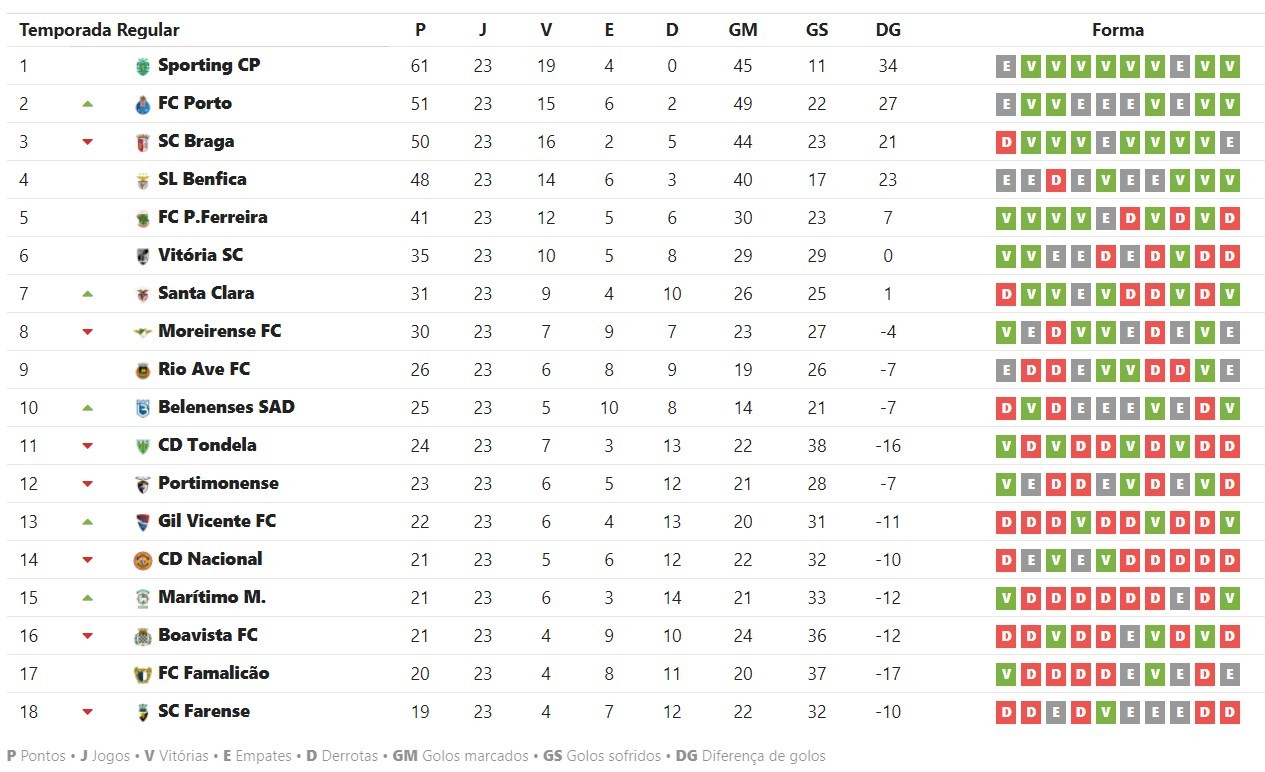Click green up arrow beside Santa Clara
1265x772 pixels.
coord(87,294)
